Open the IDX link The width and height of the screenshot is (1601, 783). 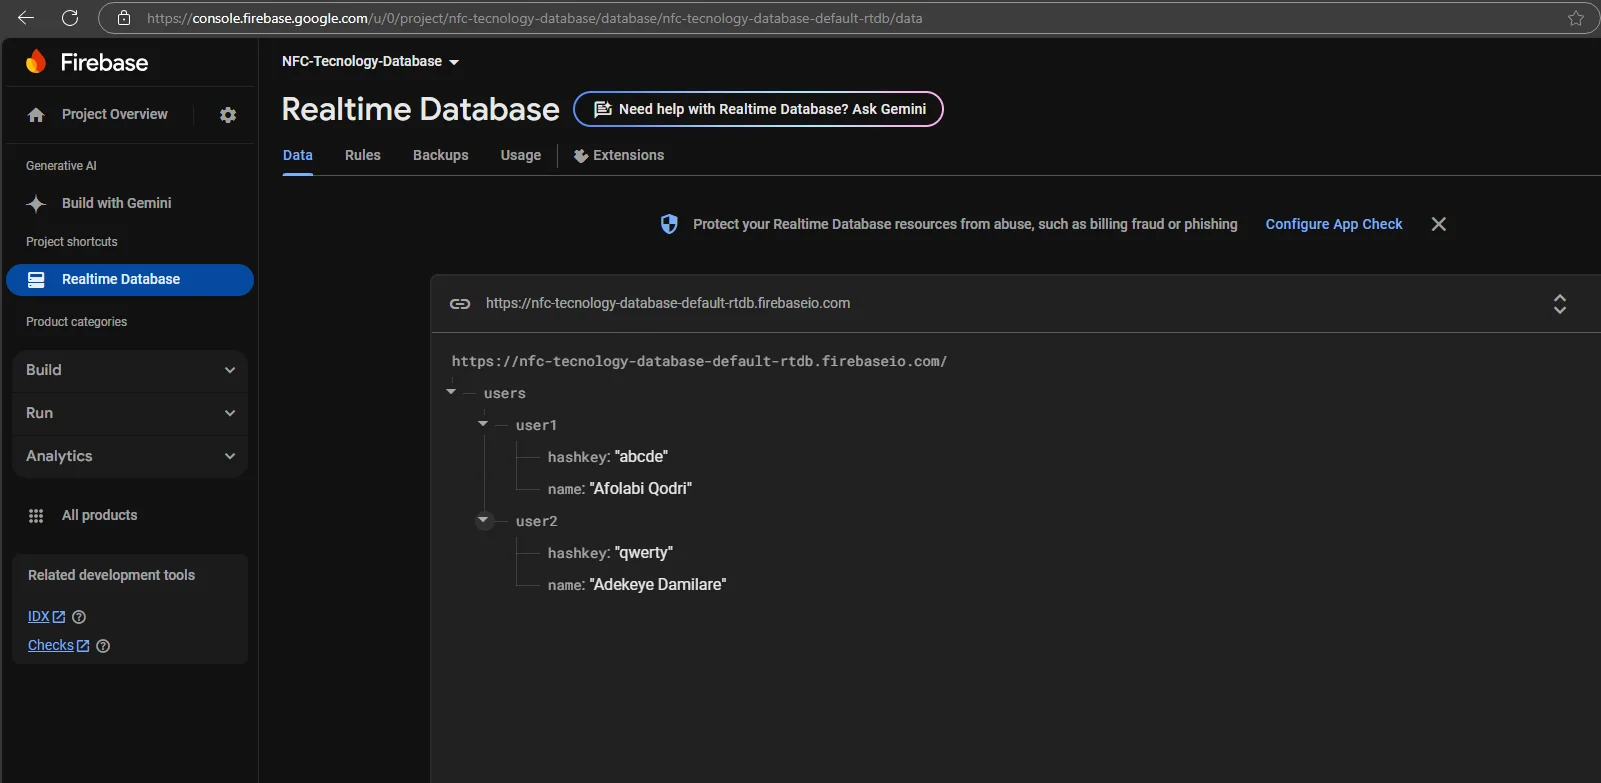(x=46, y=617)
